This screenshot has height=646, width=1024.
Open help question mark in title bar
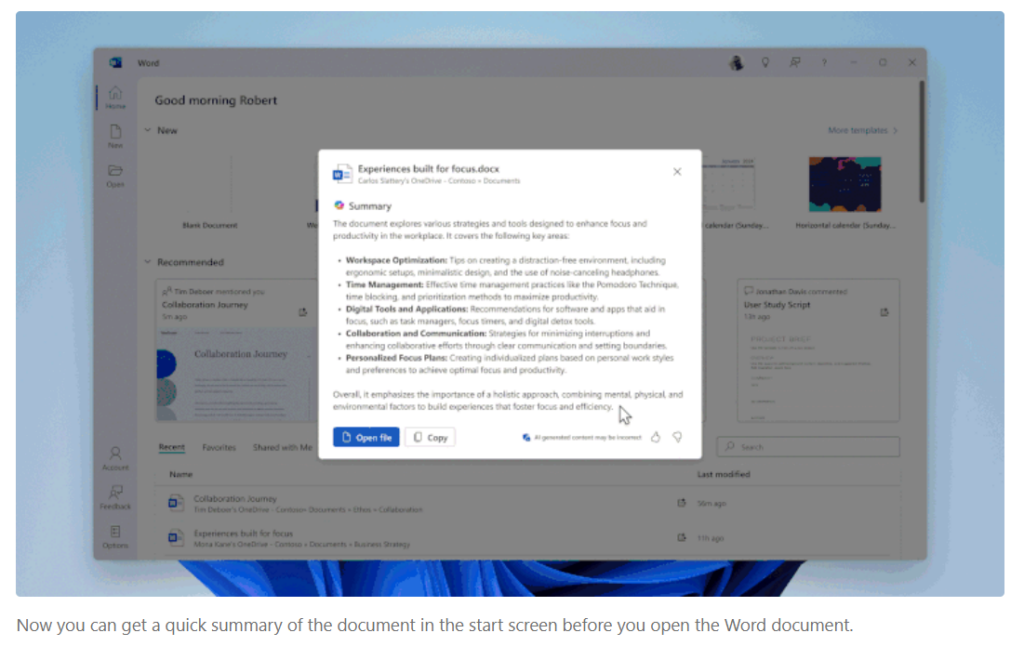pos(824,63)
